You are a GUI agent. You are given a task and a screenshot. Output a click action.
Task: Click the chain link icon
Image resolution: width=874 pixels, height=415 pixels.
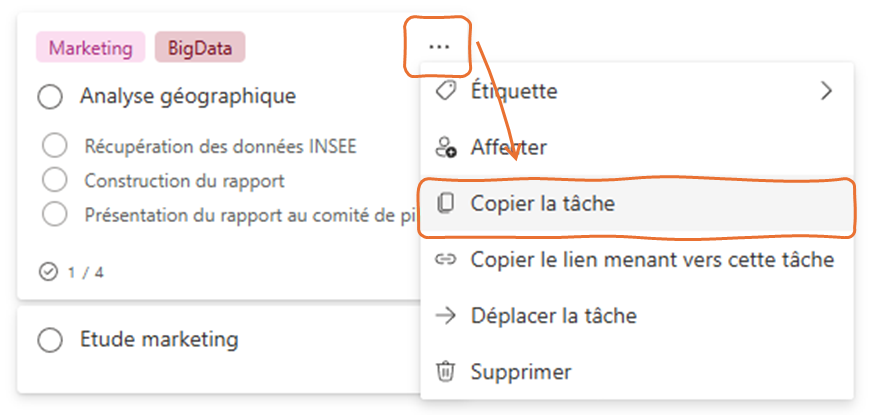pyautogui.click(x=446, y=260)
